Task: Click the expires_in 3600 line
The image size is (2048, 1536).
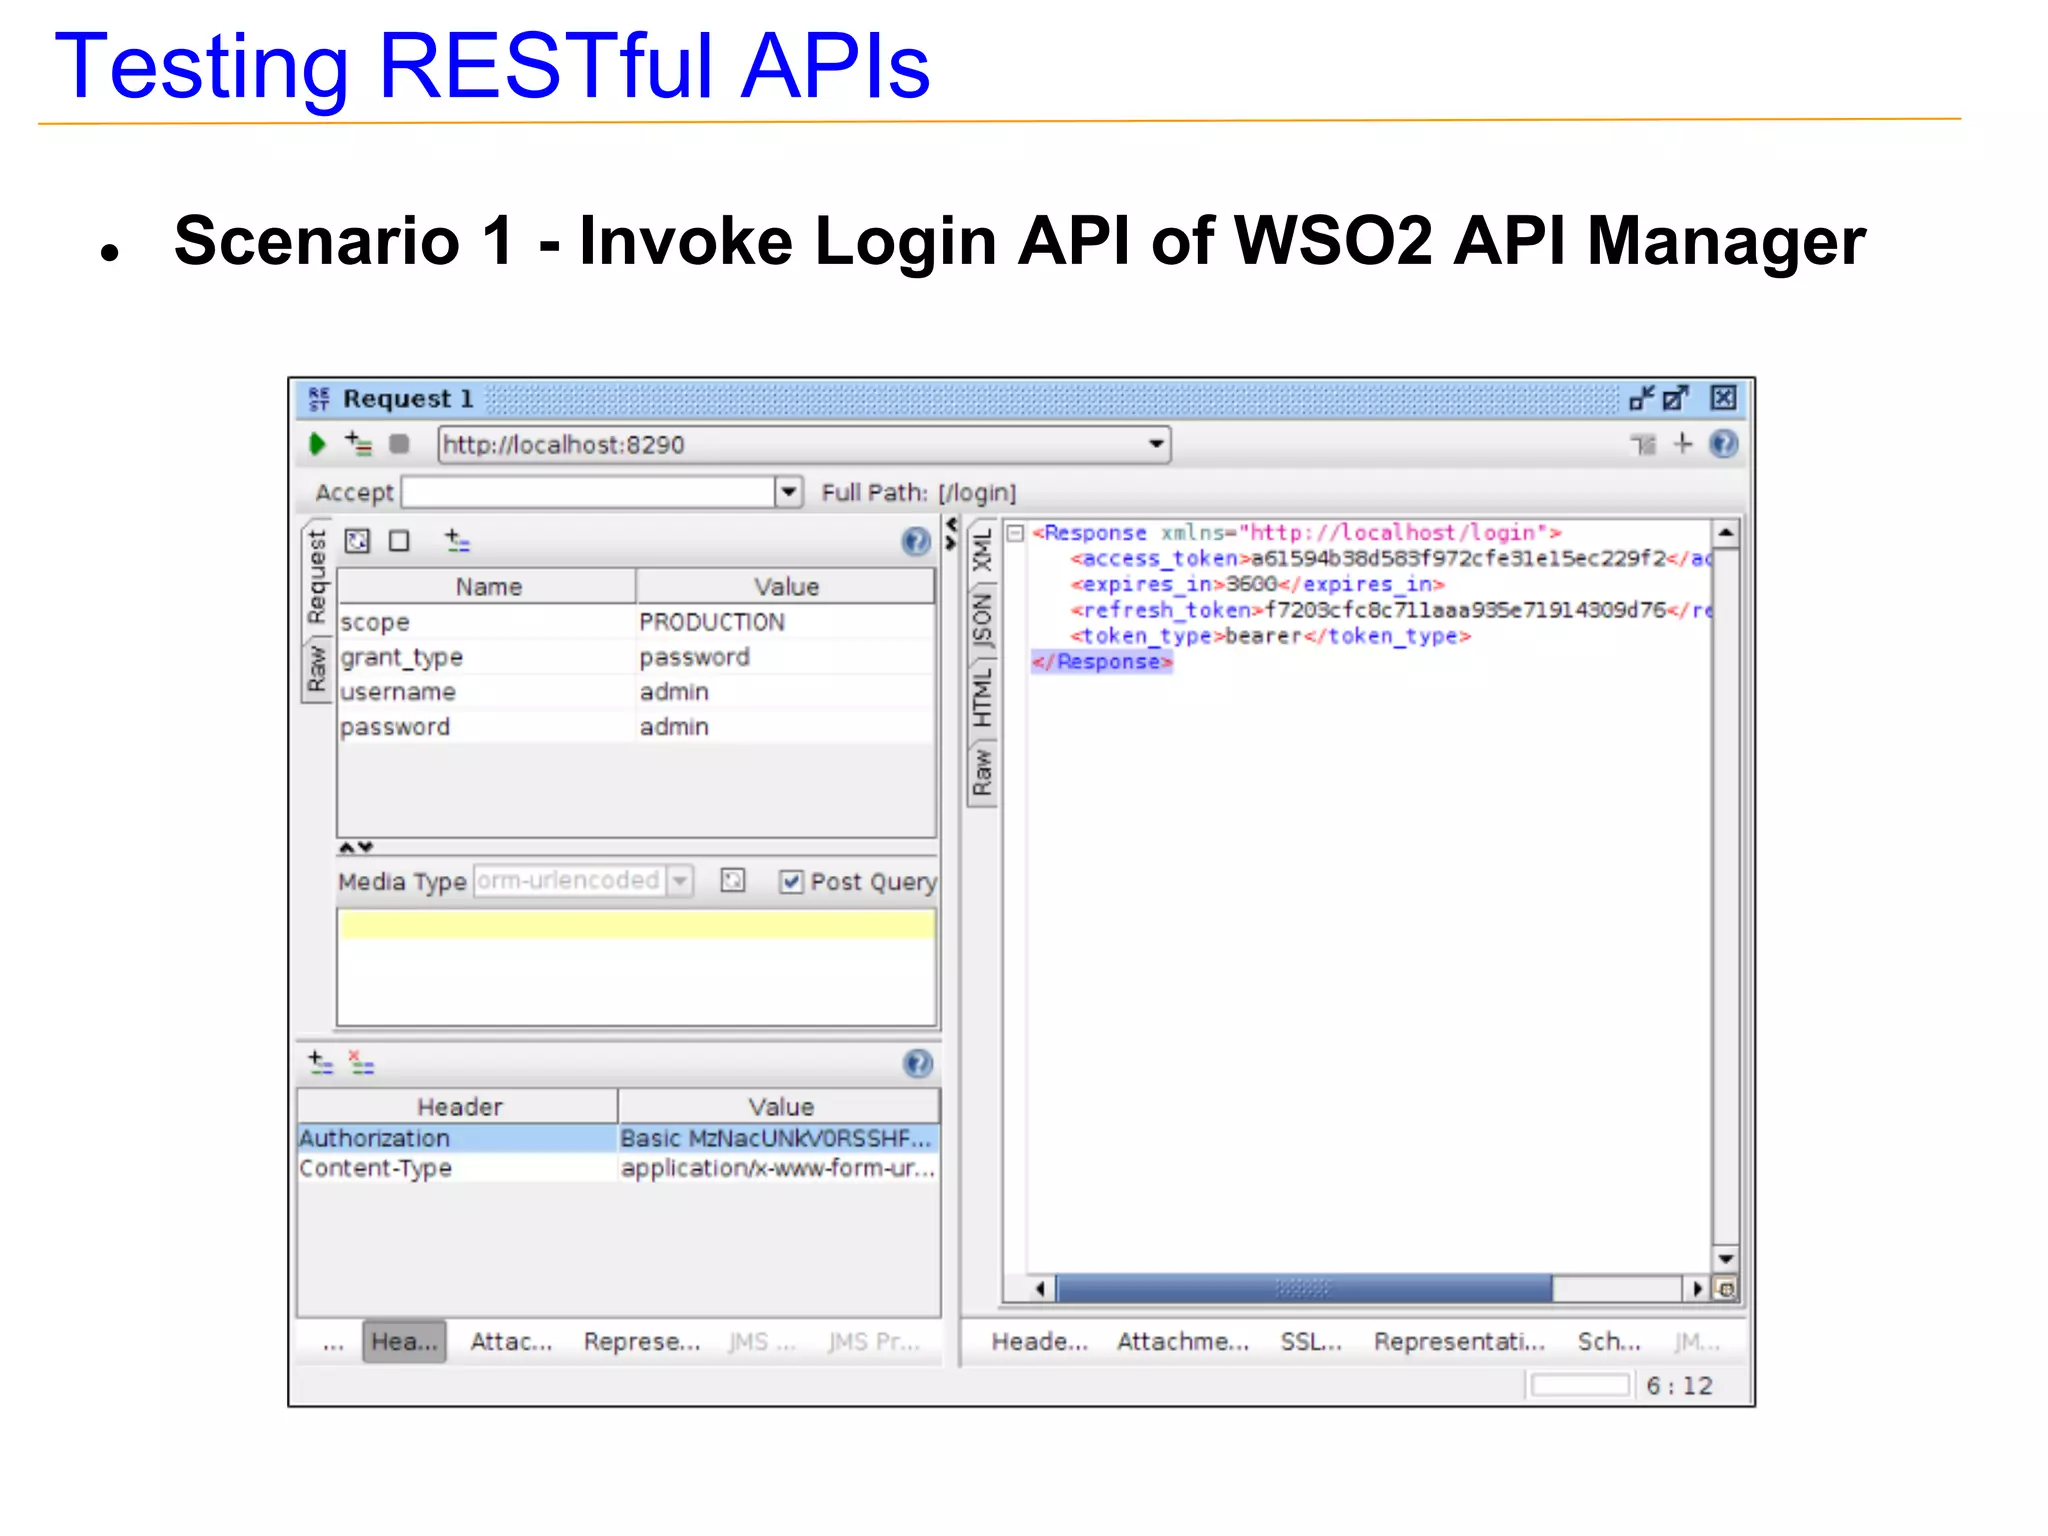Action: tap(1257, 584)
